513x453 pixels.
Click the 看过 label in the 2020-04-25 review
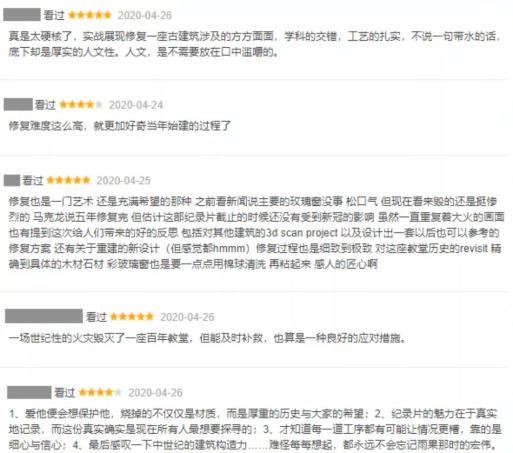(x=33, y=180)
